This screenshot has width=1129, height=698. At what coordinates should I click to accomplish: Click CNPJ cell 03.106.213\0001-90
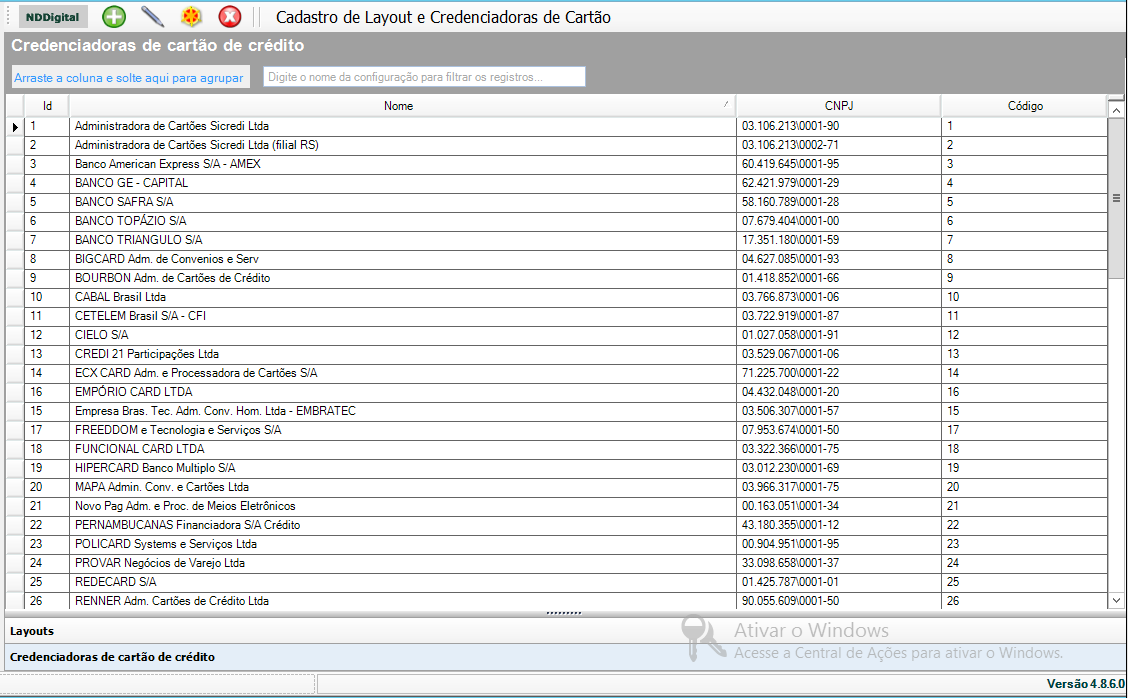pyautogui.click(x=839, y=126)
